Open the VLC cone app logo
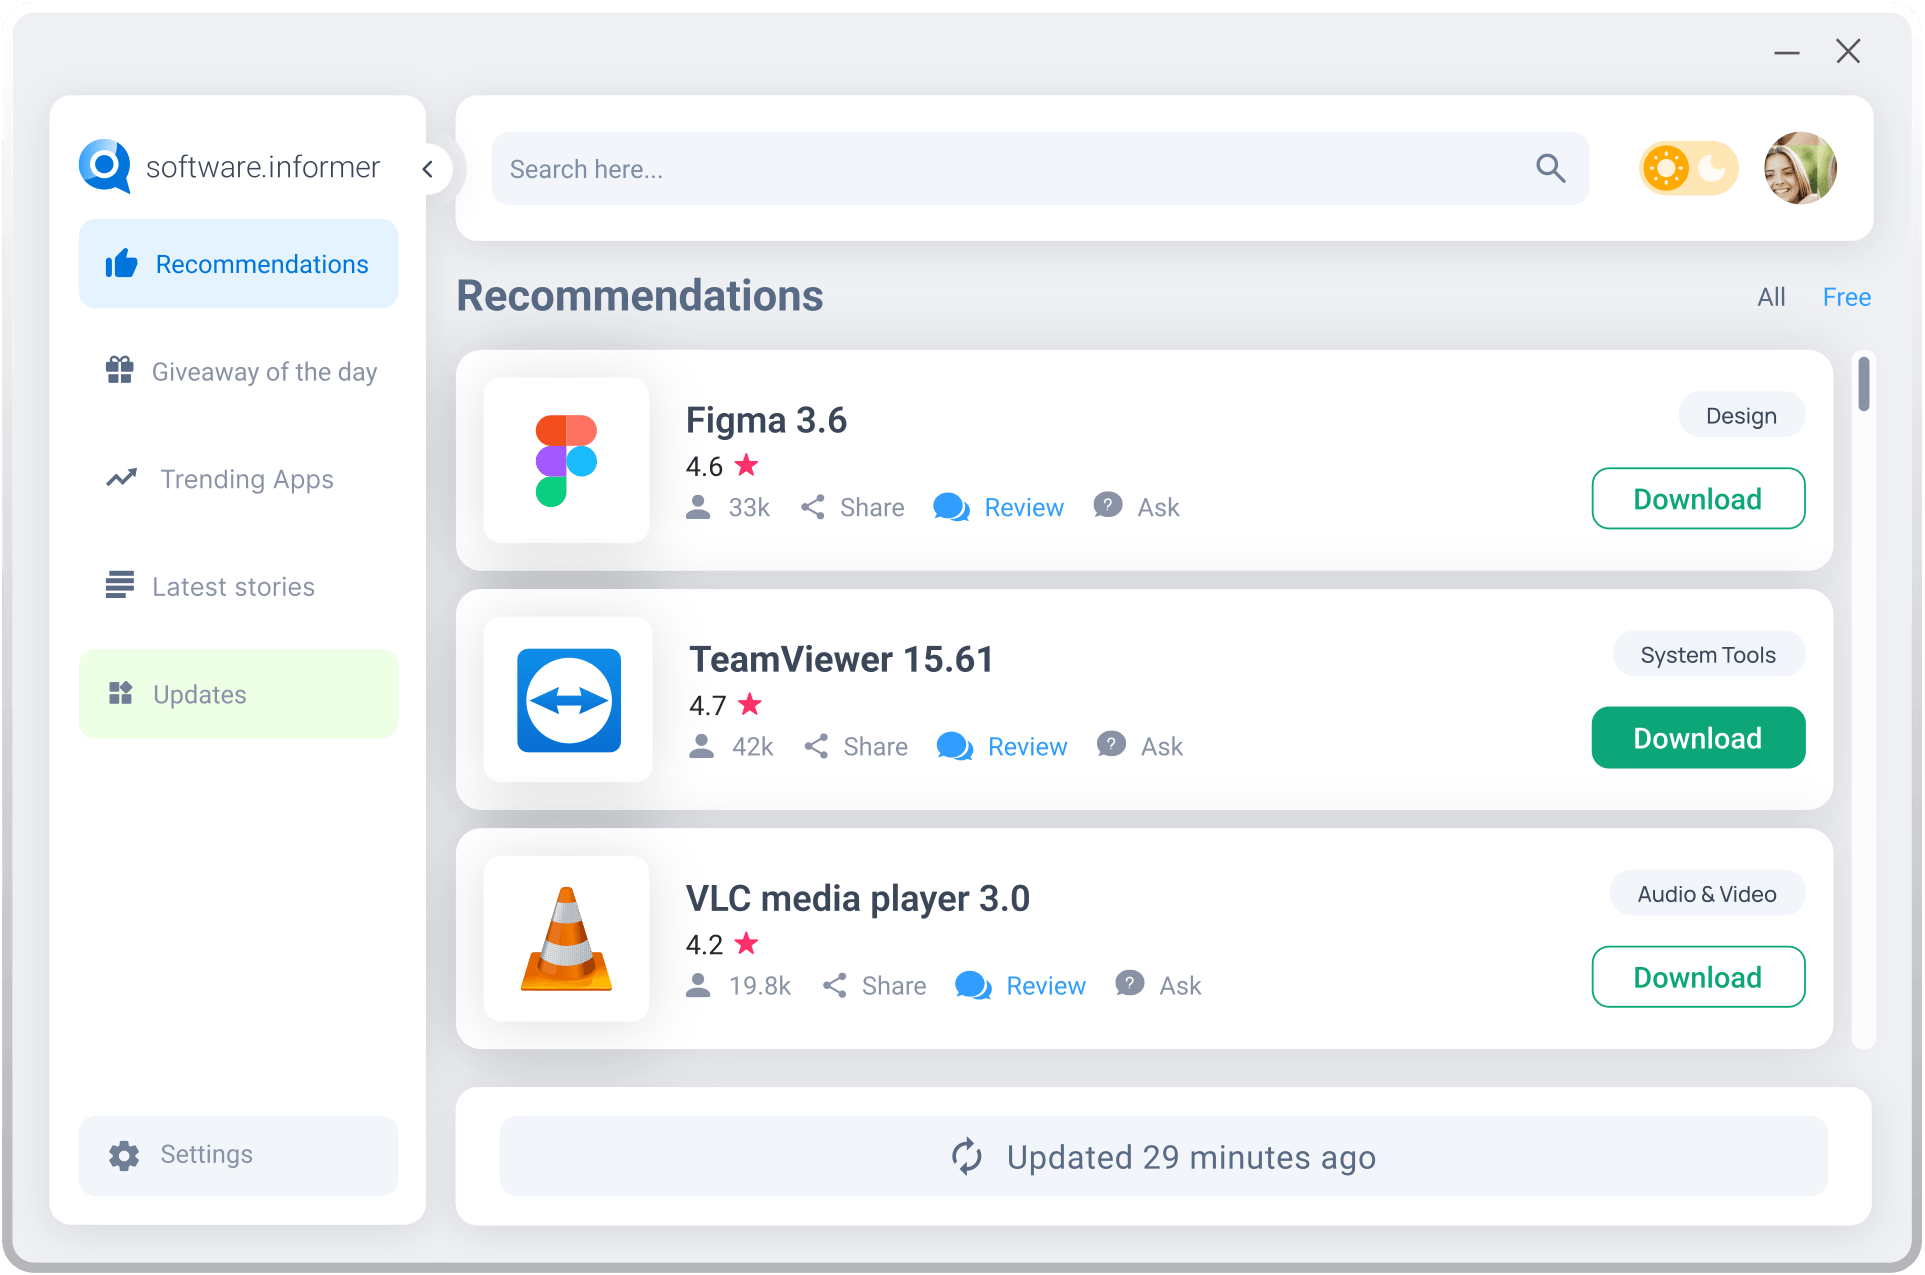The width and height of the screenshot is (1925, 1275). click(567, 939)
